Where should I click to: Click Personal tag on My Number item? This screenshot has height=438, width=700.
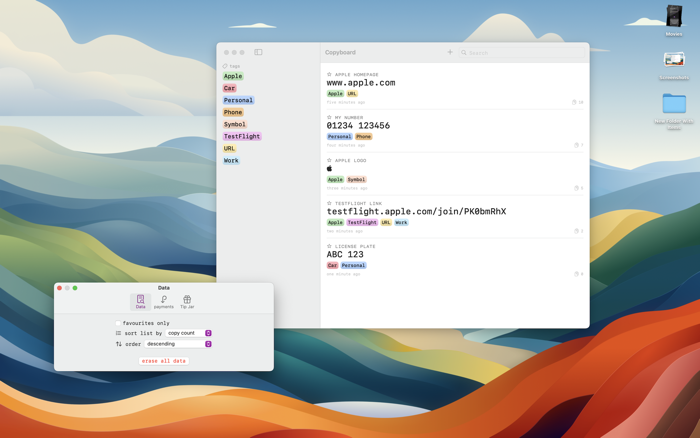339,137
